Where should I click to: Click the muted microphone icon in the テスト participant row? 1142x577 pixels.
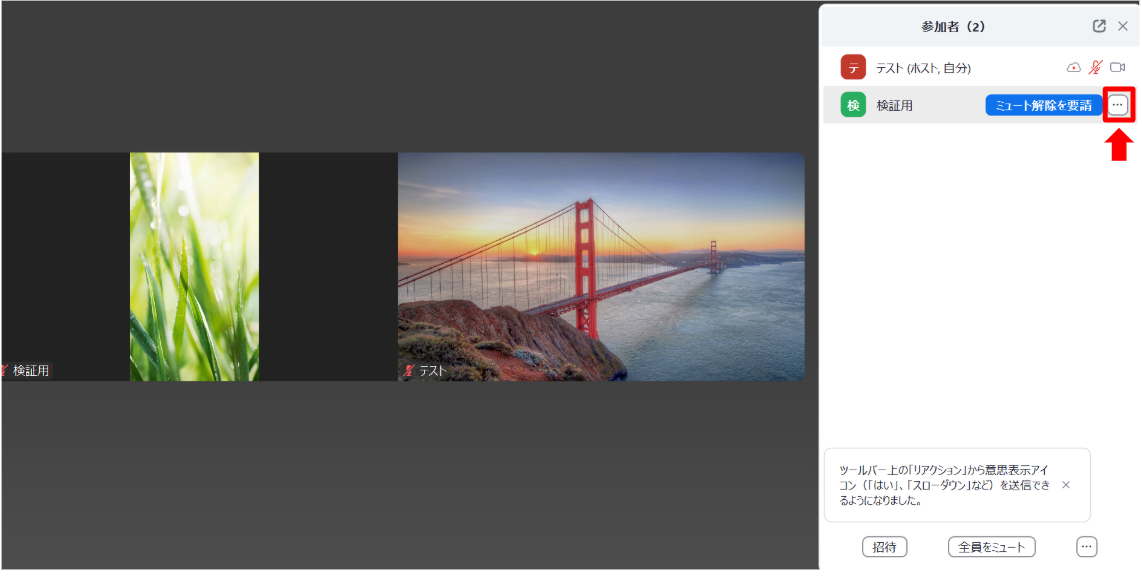click(1095, 68)
